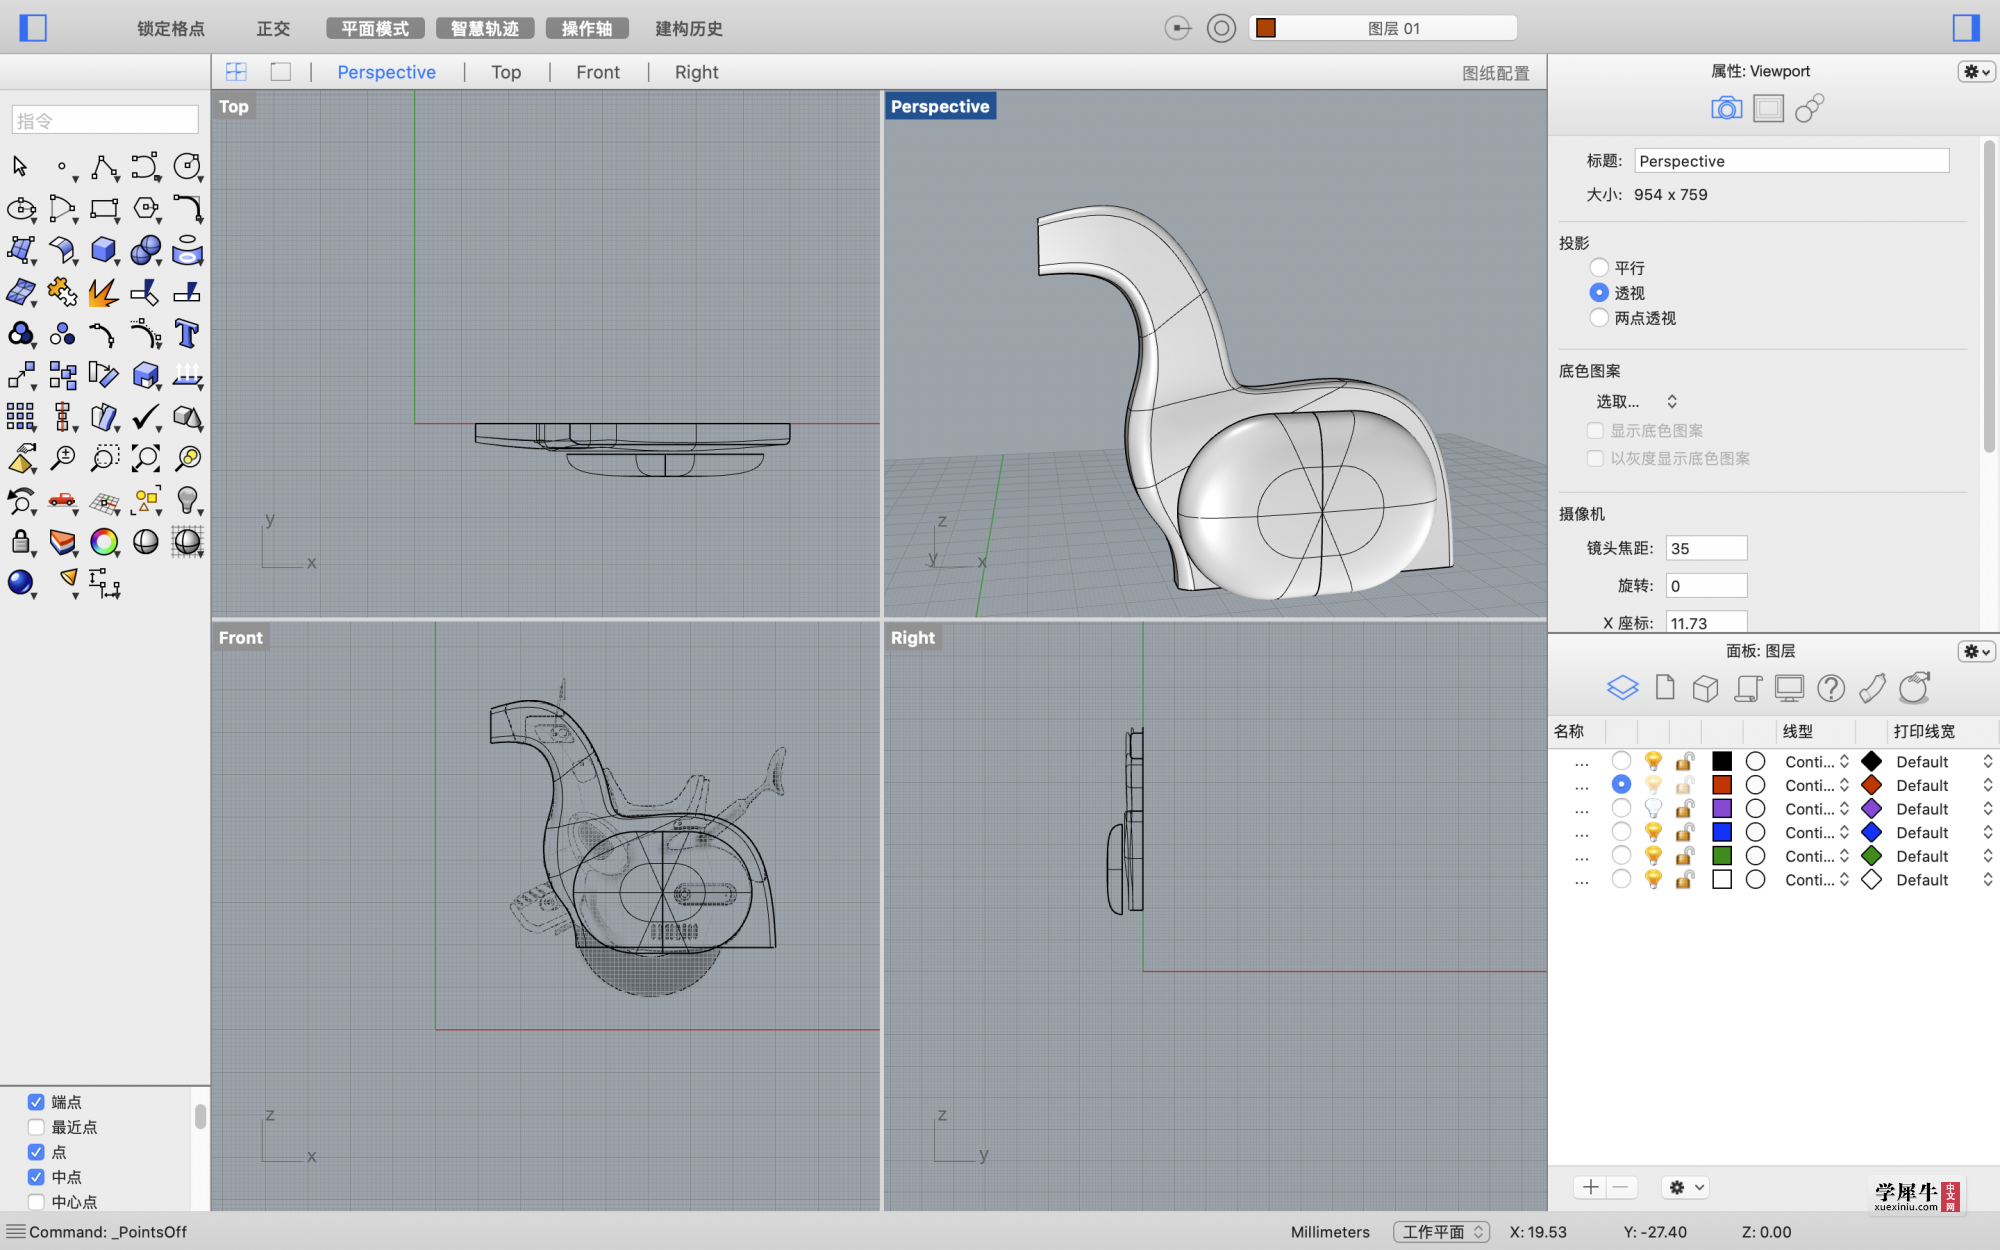The height and width of the screenshot is (1250, 2000).
Task: Open the Rectangular Array grid tool
Action: pyautogui.click(x=21, y=416)
